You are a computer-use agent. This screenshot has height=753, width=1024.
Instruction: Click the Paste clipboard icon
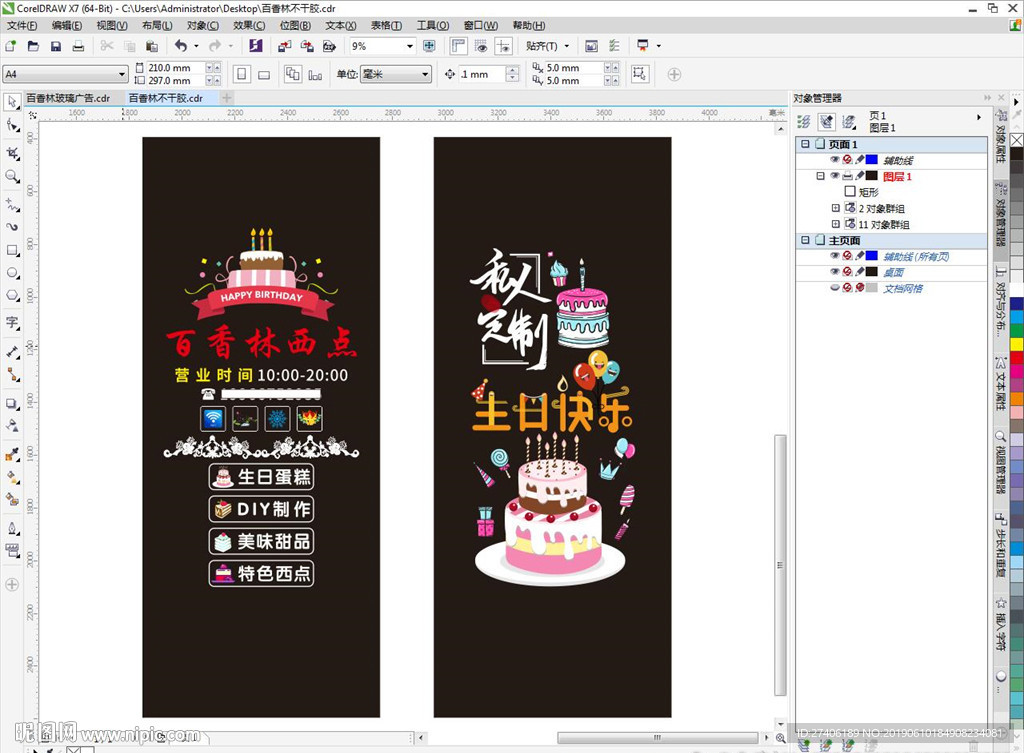tap(152, 46)
